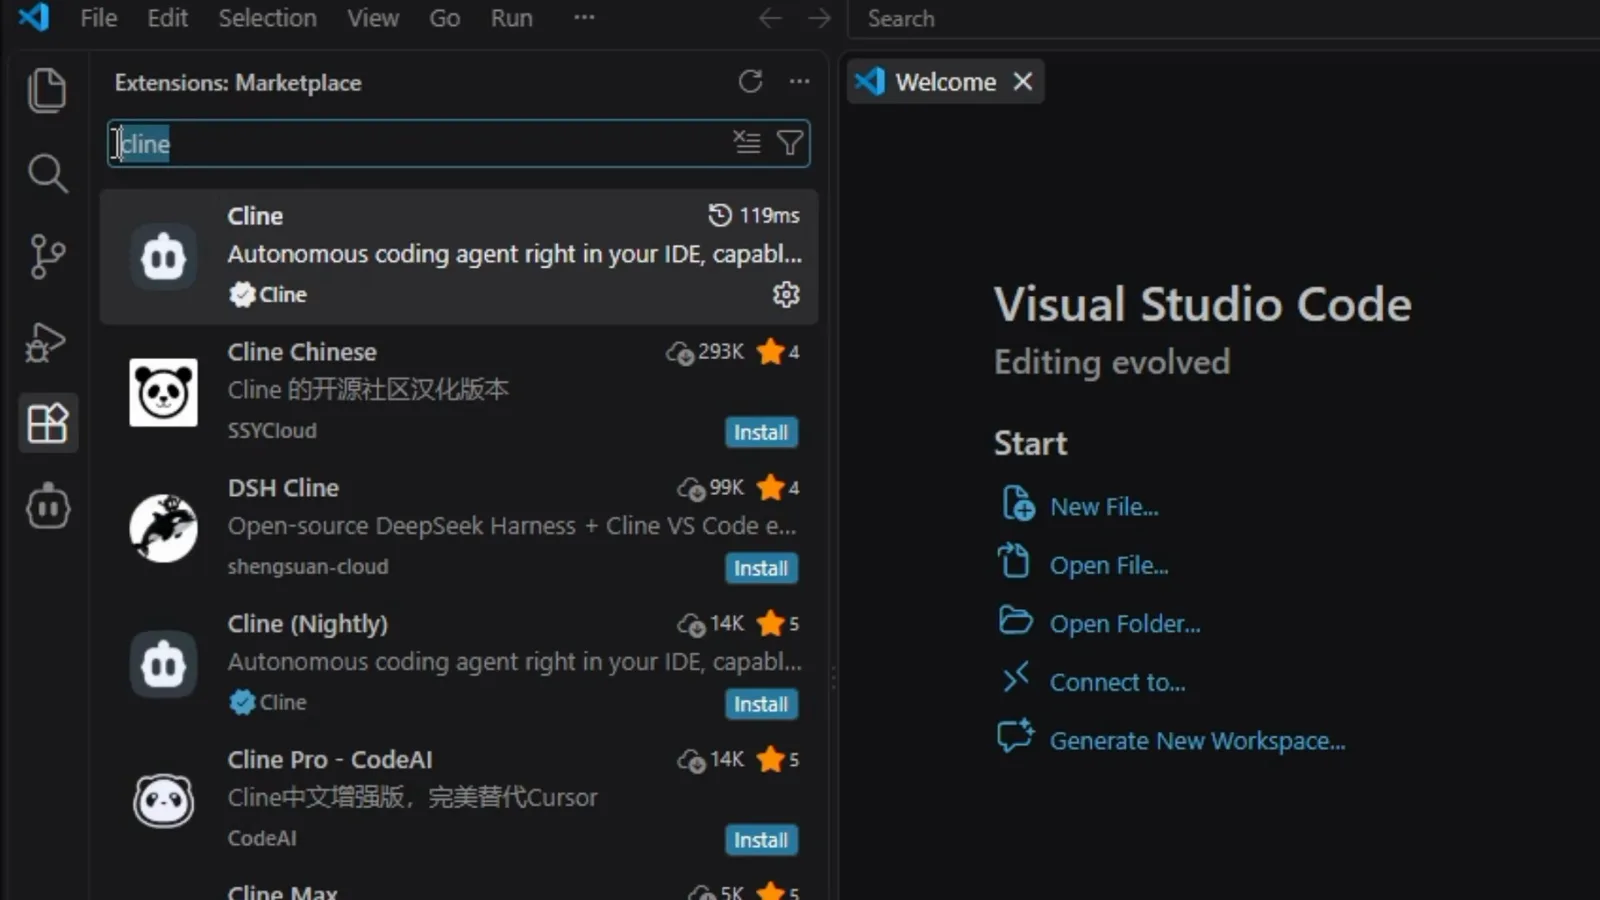Open the Edit menu
The height and width of the screenshot is (900, 1600).
(168, 18)
